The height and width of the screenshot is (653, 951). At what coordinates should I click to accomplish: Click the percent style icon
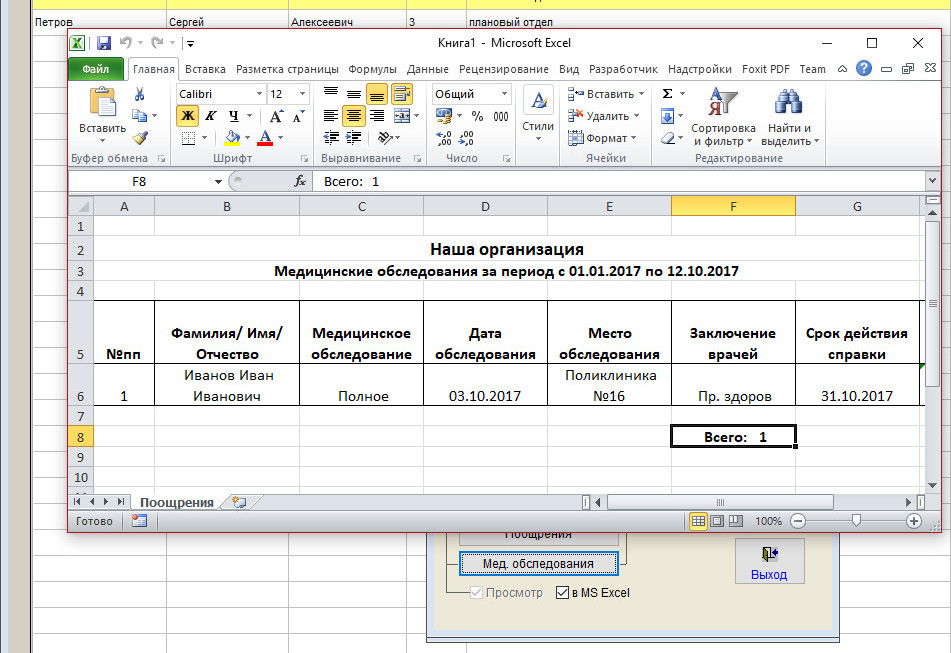coord(477,116)
